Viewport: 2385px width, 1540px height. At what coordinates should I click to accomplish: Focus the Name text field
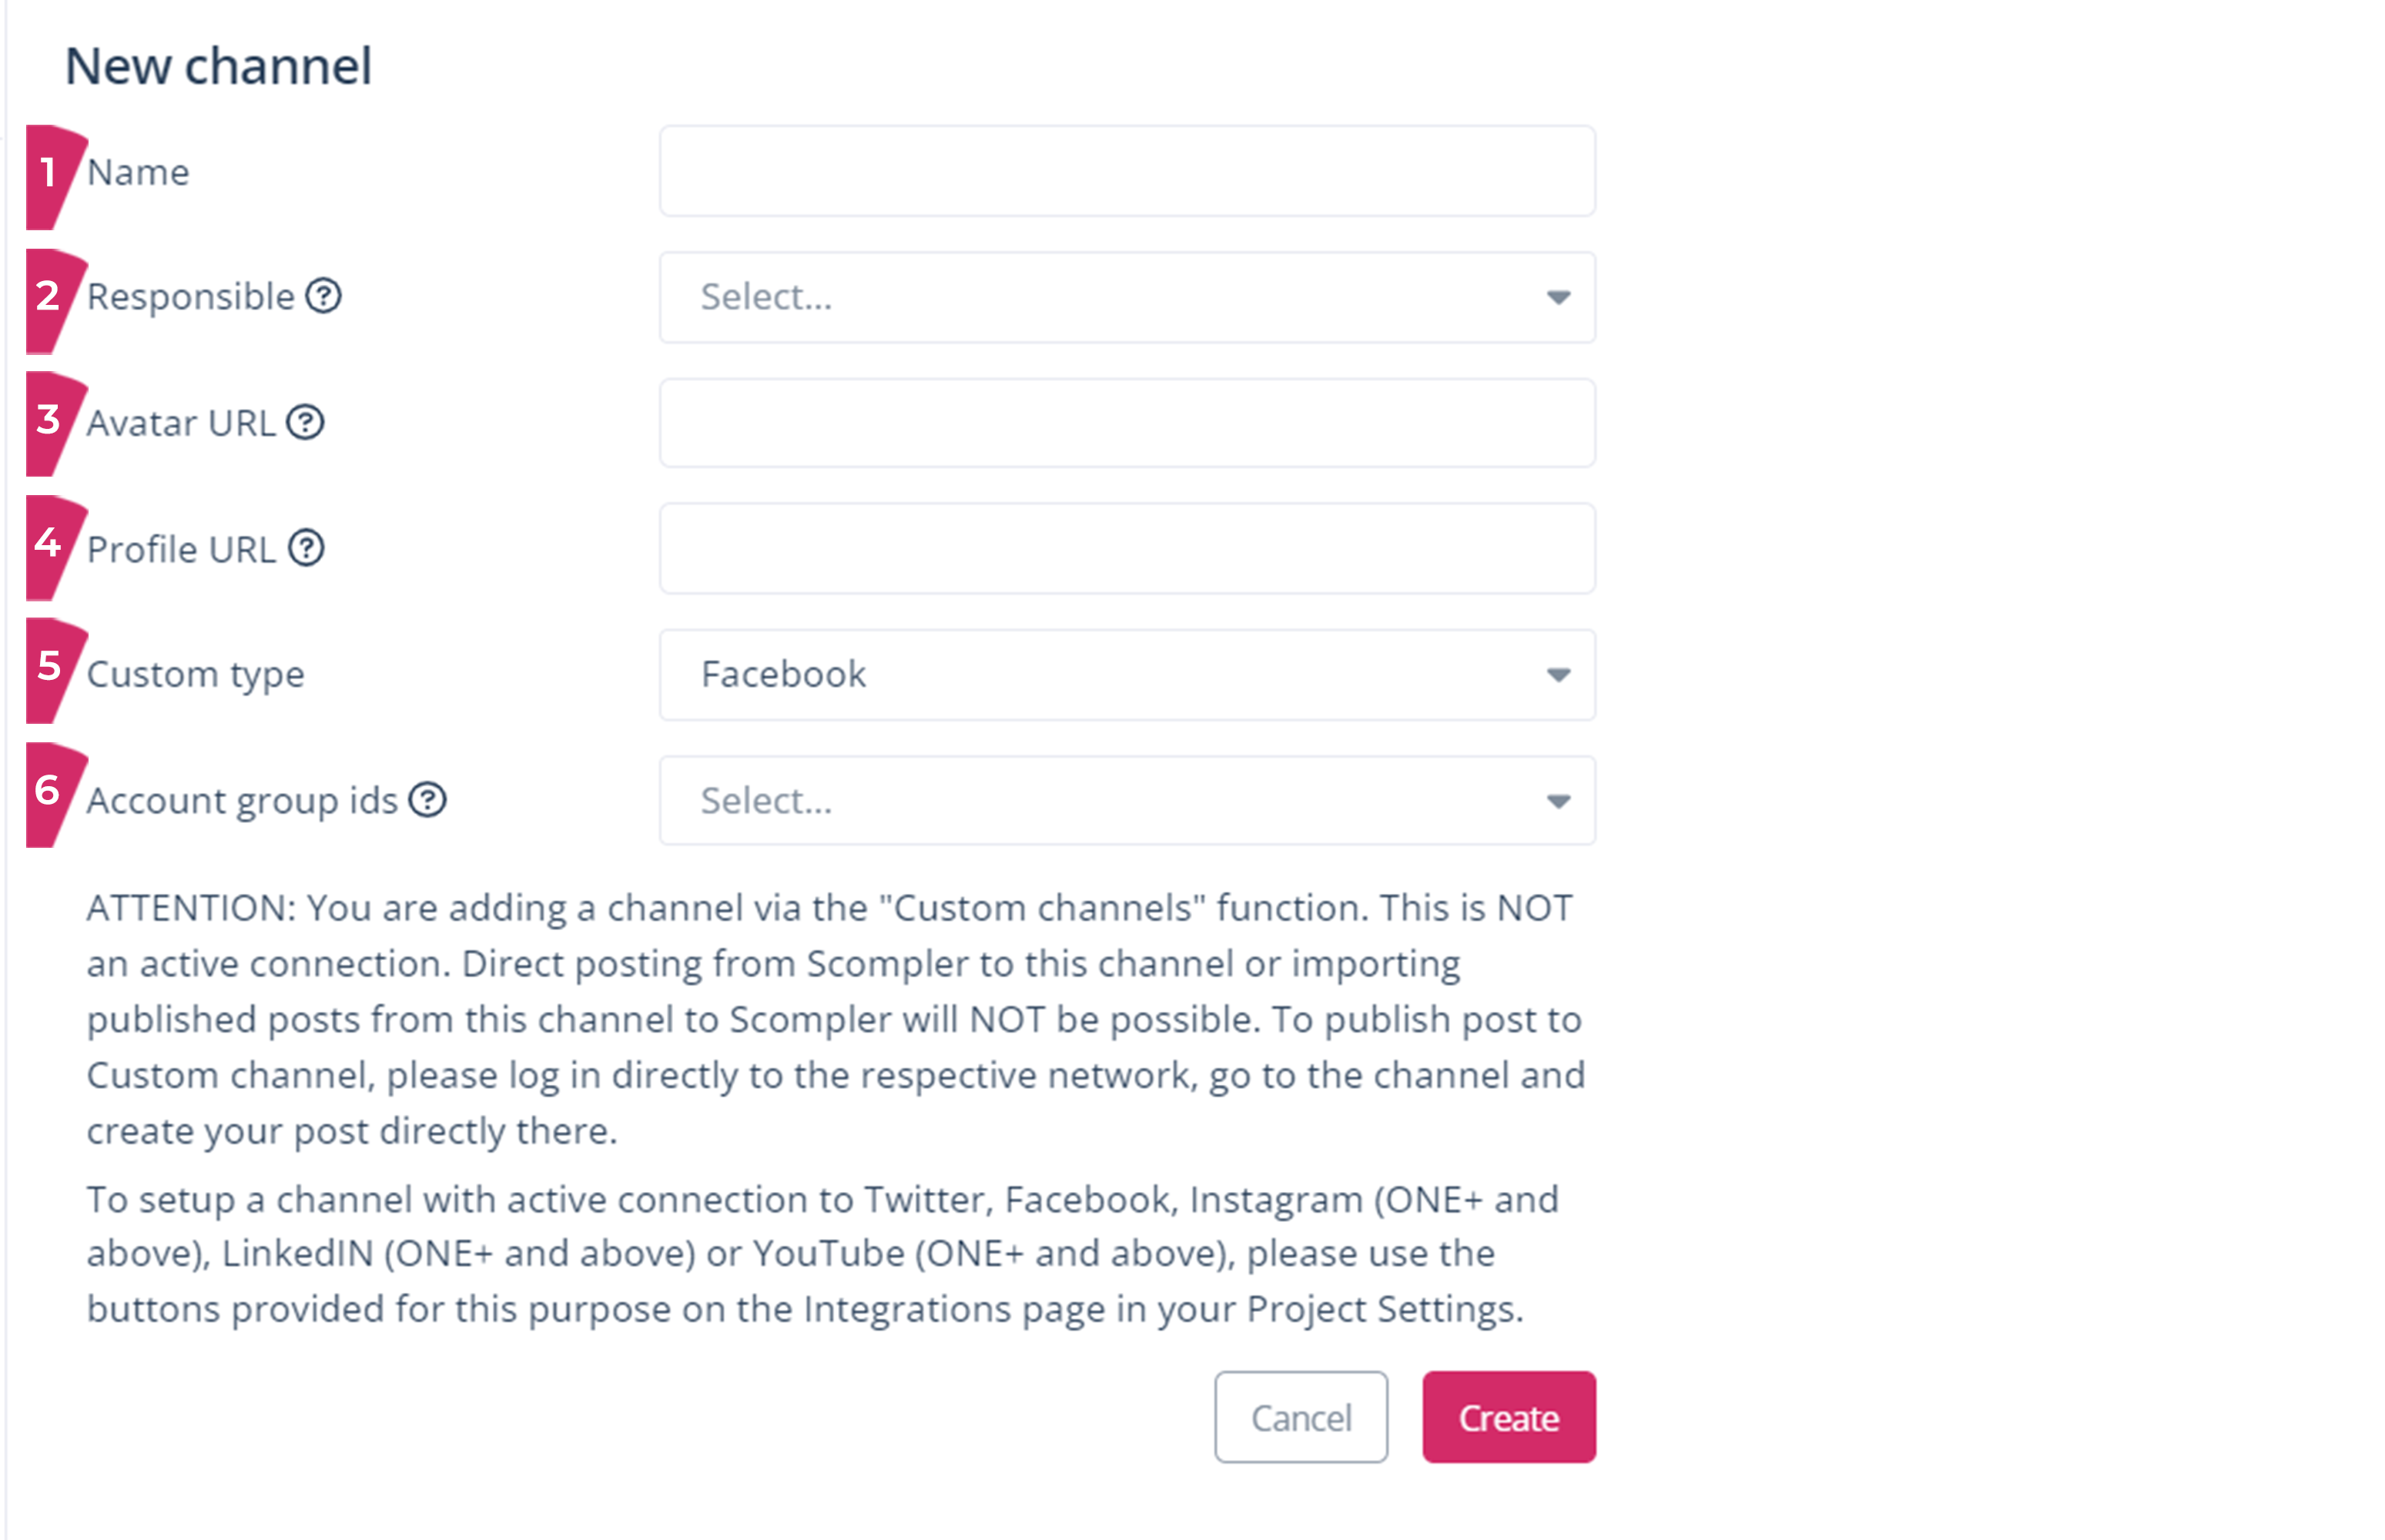[1126, 171]
